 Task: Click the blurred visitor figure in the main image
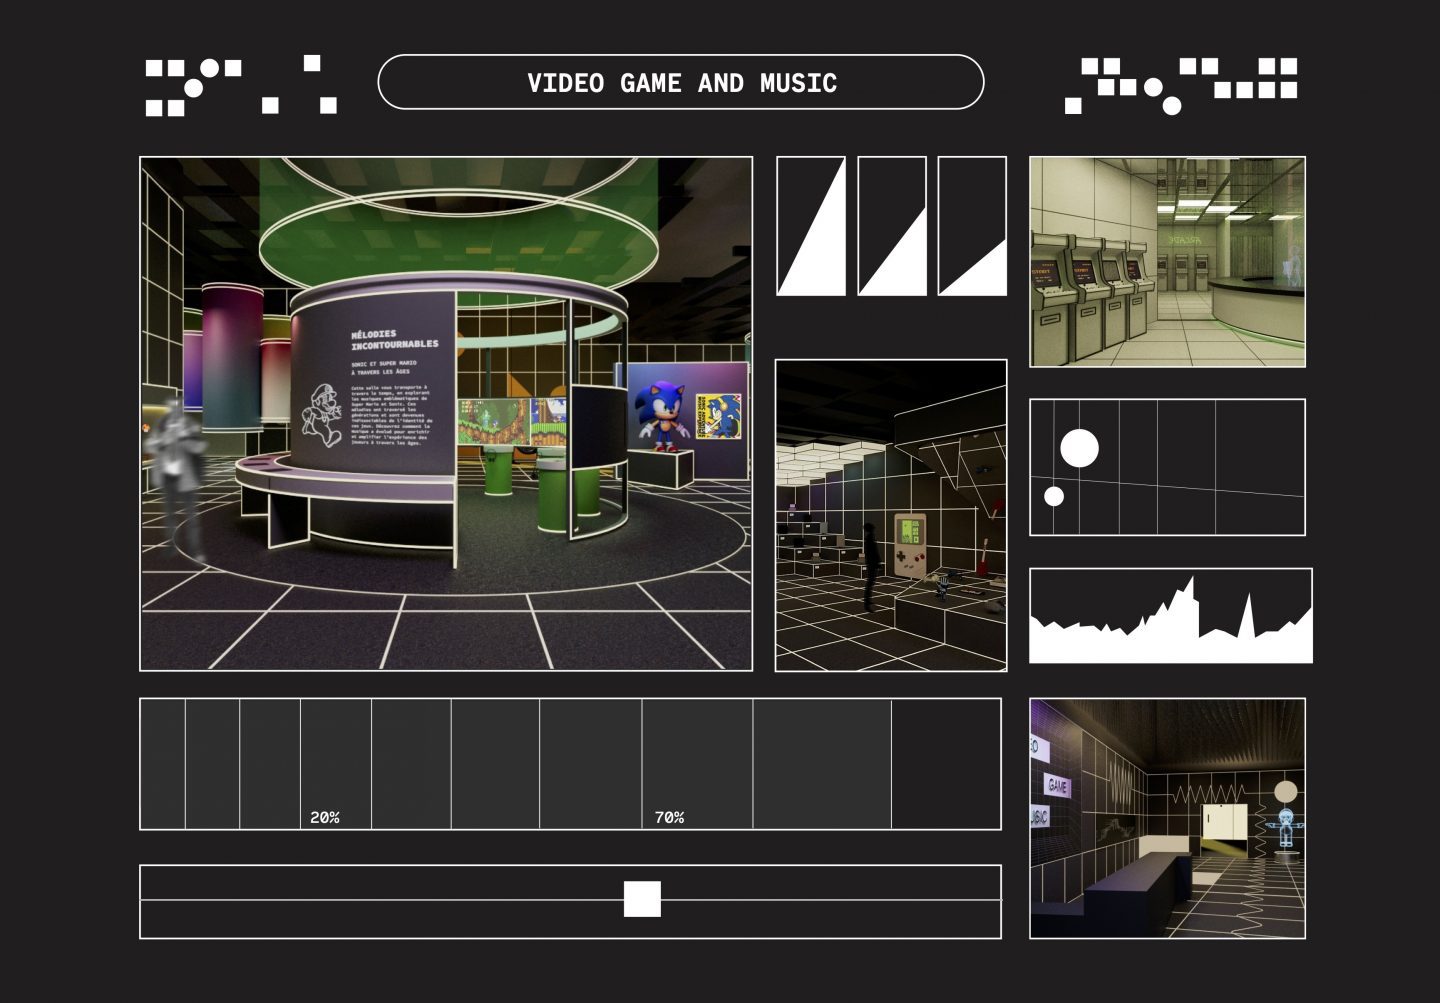(177, 470)
